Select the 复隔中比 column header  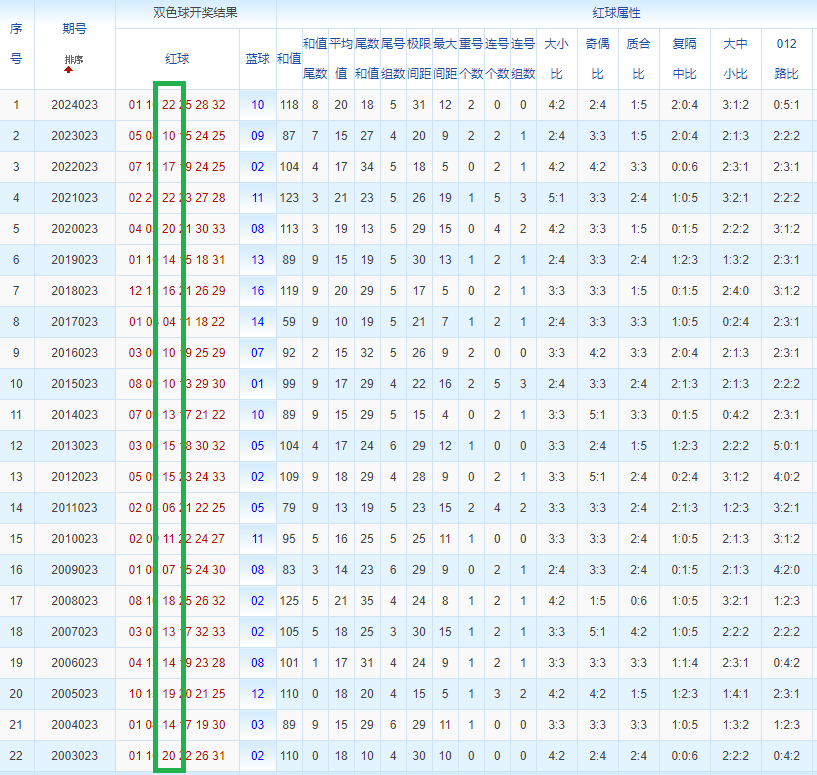pyautogui.click(x=684, y=58)
